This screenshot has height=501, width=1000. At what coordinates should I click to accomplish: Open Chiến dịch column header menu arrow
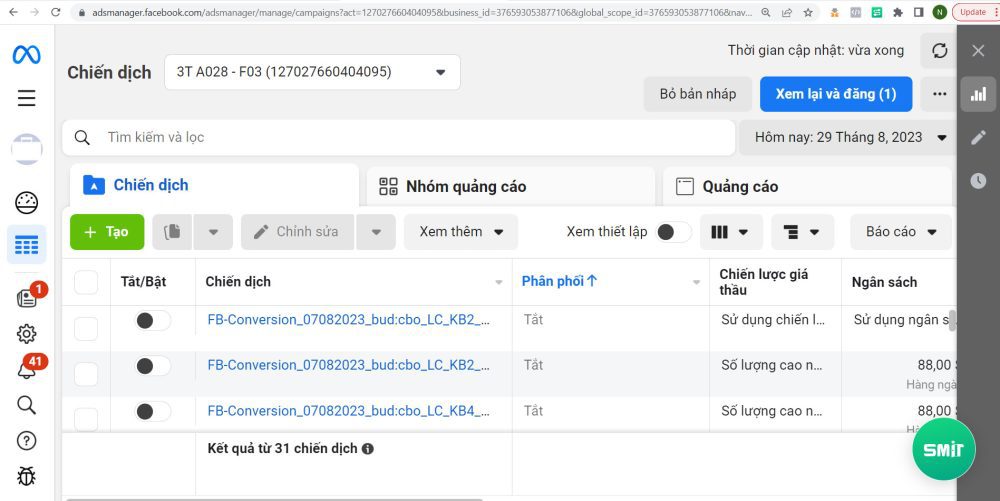499,282
